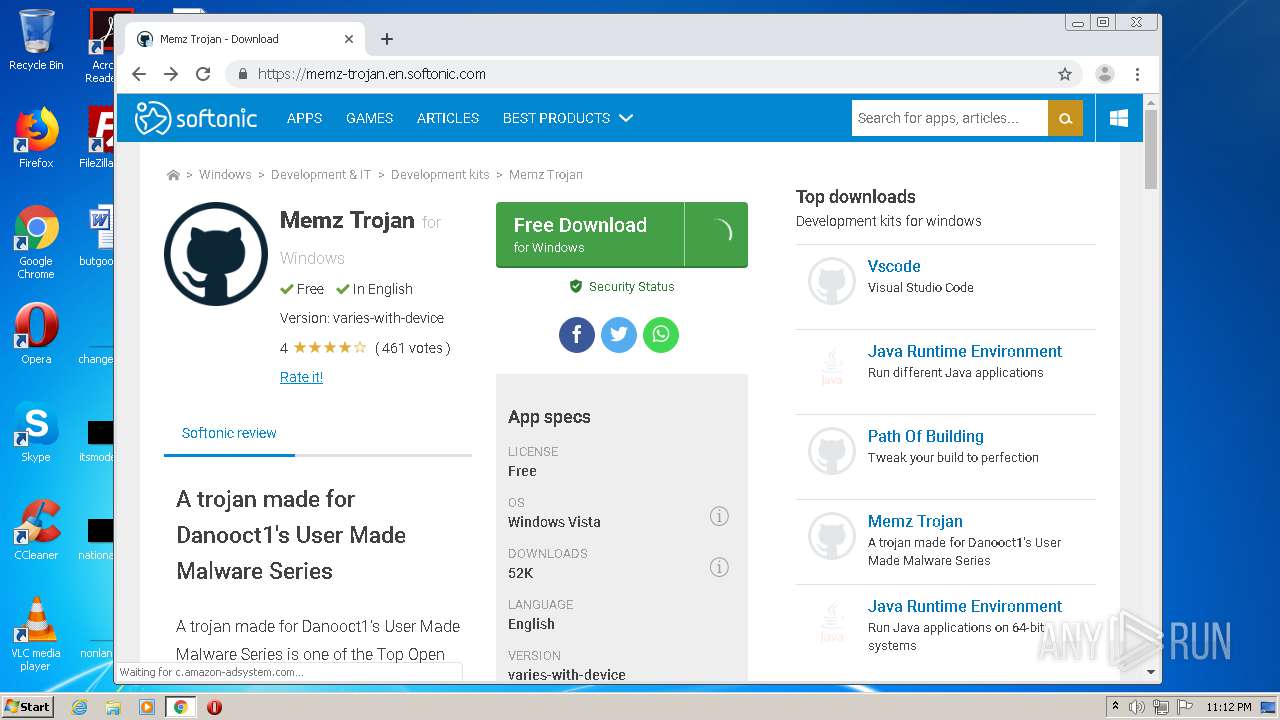Open Recycle Bin on desktop
The height and width of the screenshot is (720, 1280).
[x=36, y=40]
